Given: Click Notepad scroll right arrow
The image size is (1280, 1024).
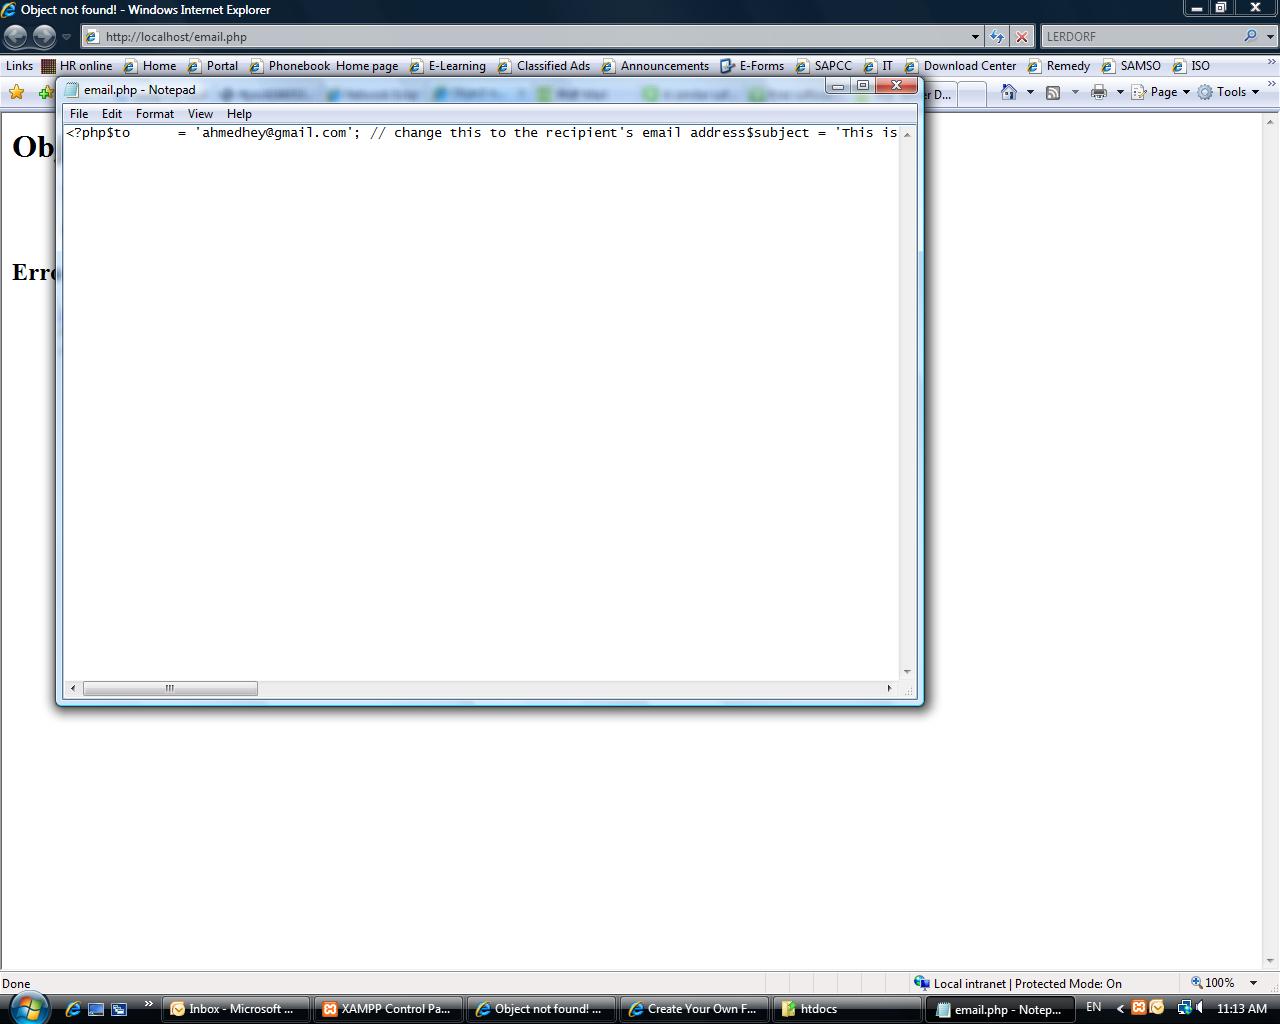Looking at the screenshot, I should (x=889, y=688).
